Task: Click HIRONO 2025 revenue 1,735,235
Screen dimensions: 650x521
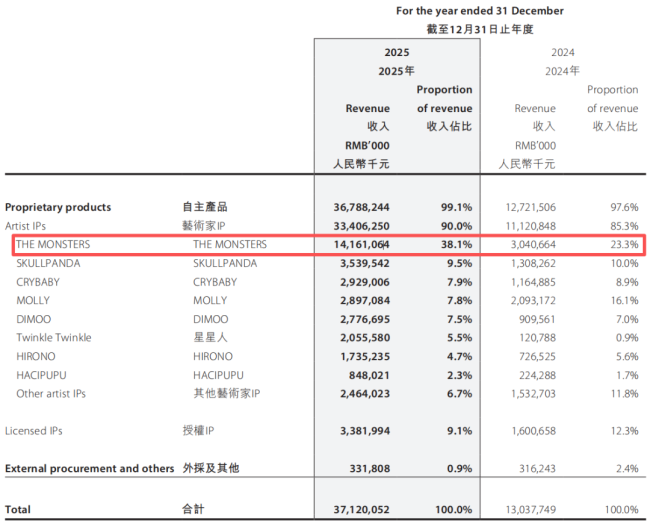Action: click(365, 356)
